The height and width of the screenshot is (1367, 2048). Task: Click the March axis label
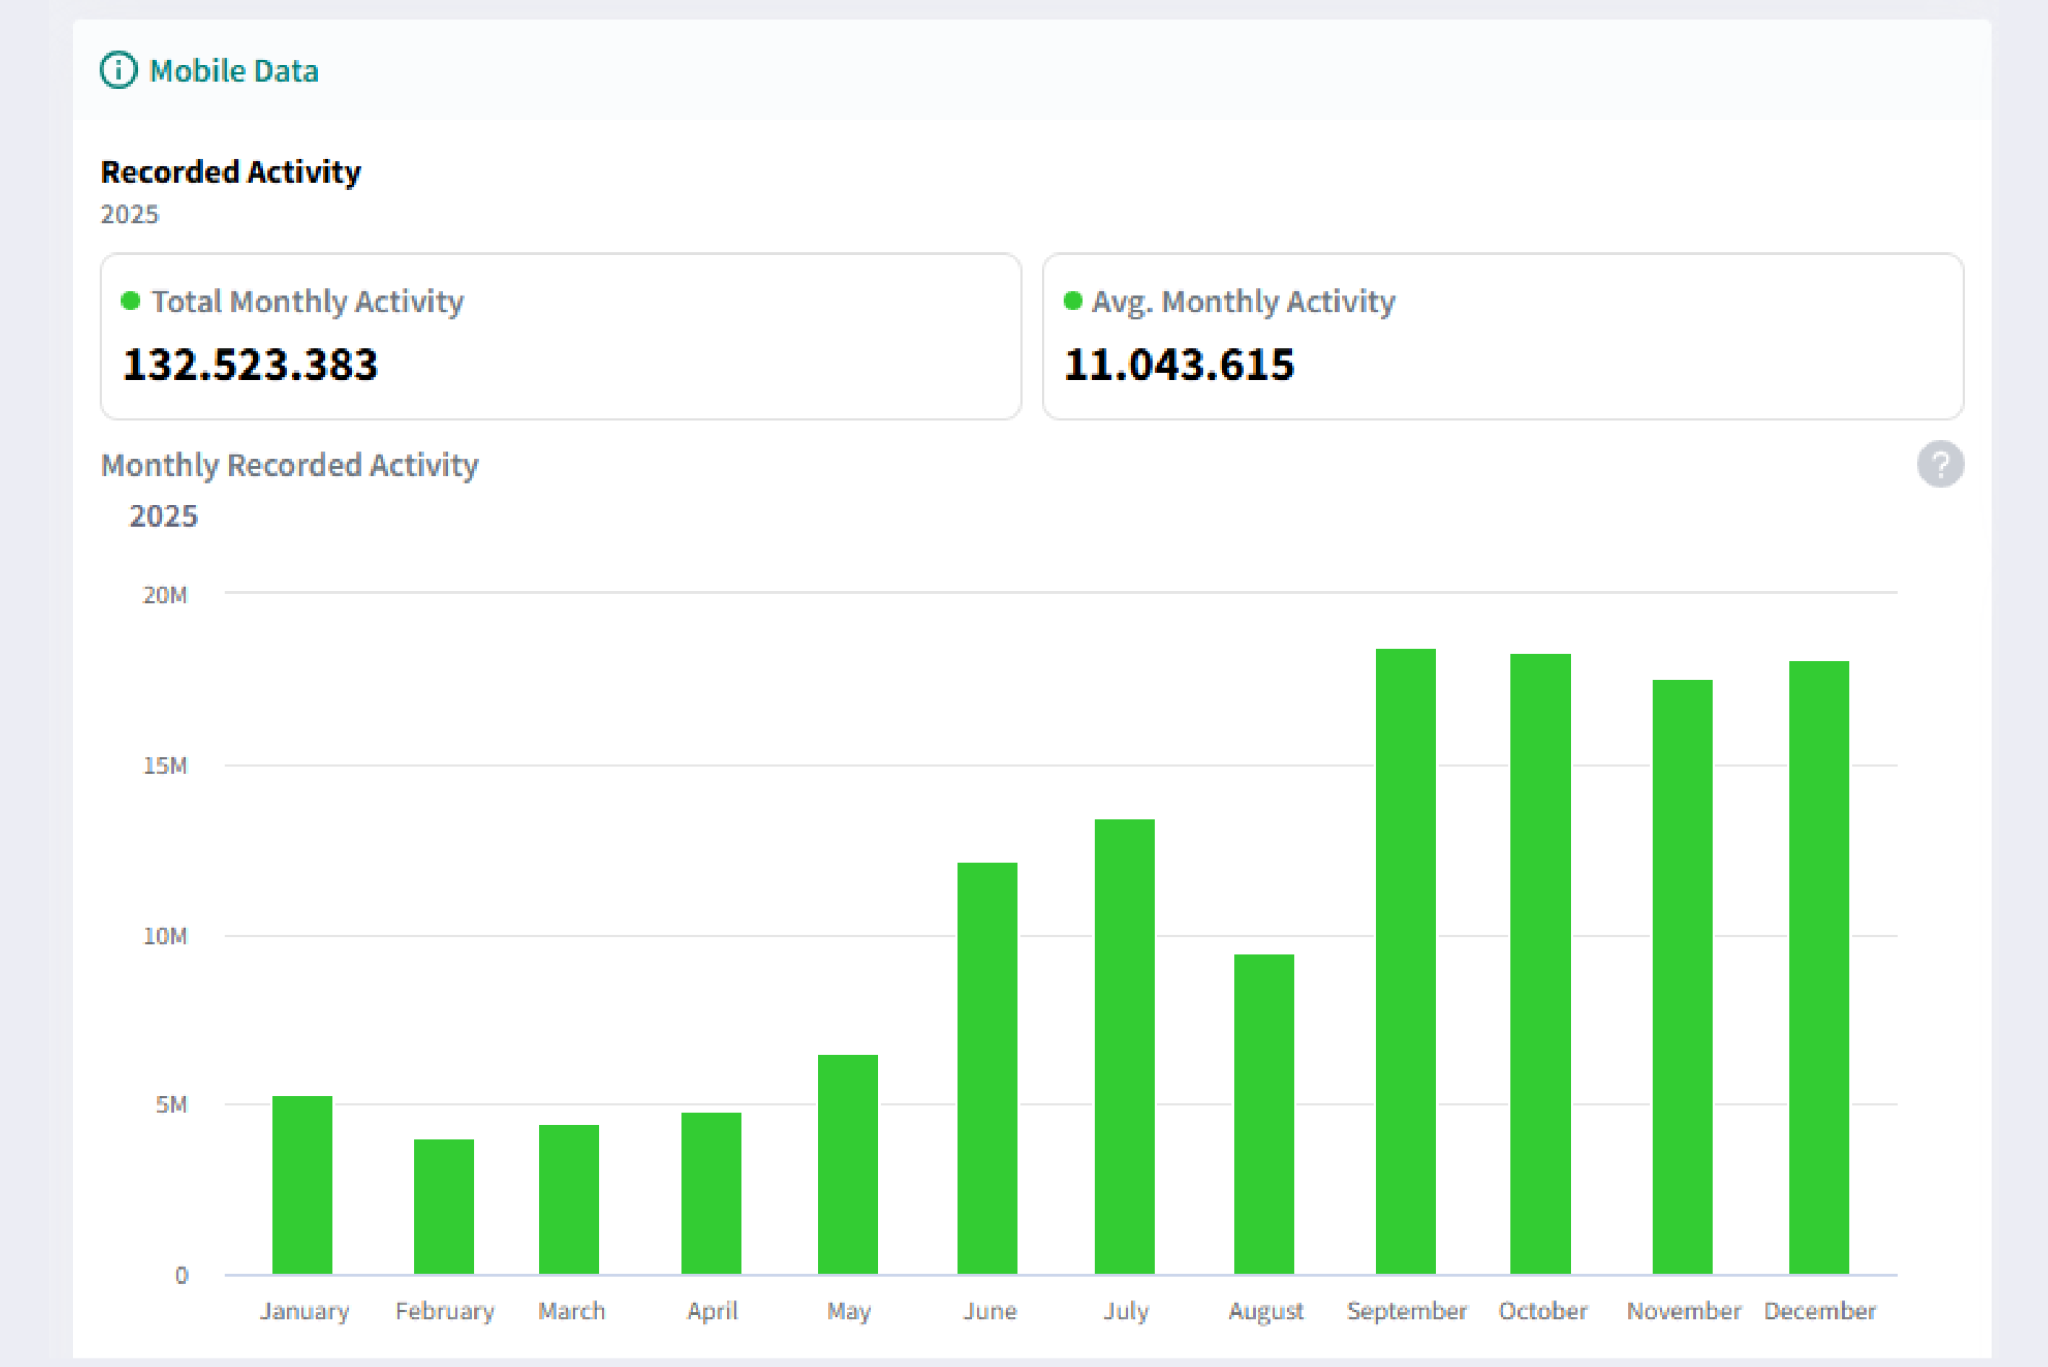pos(571,1311)
